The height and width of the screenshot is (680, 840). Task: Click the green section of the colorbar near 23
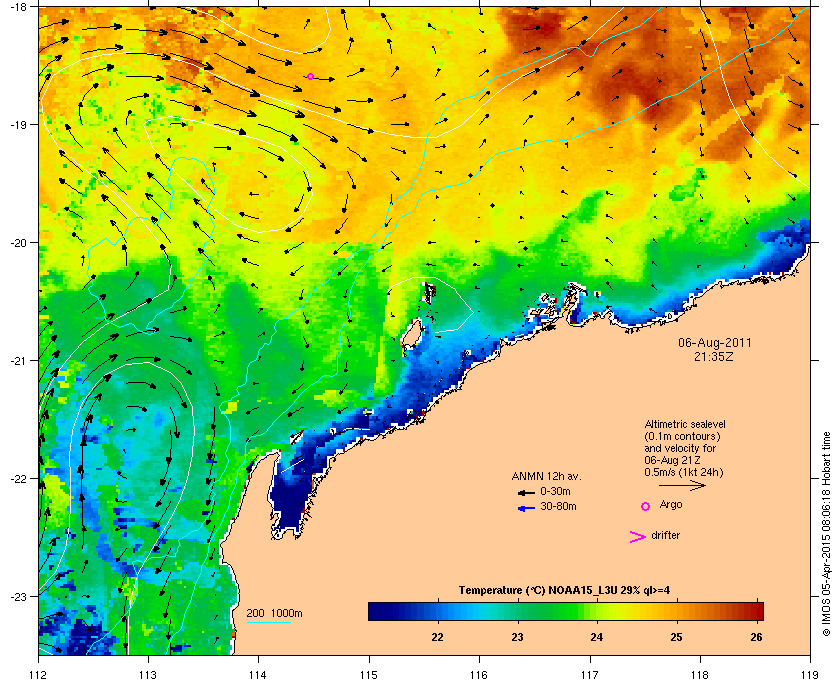[x=518, y=611]
